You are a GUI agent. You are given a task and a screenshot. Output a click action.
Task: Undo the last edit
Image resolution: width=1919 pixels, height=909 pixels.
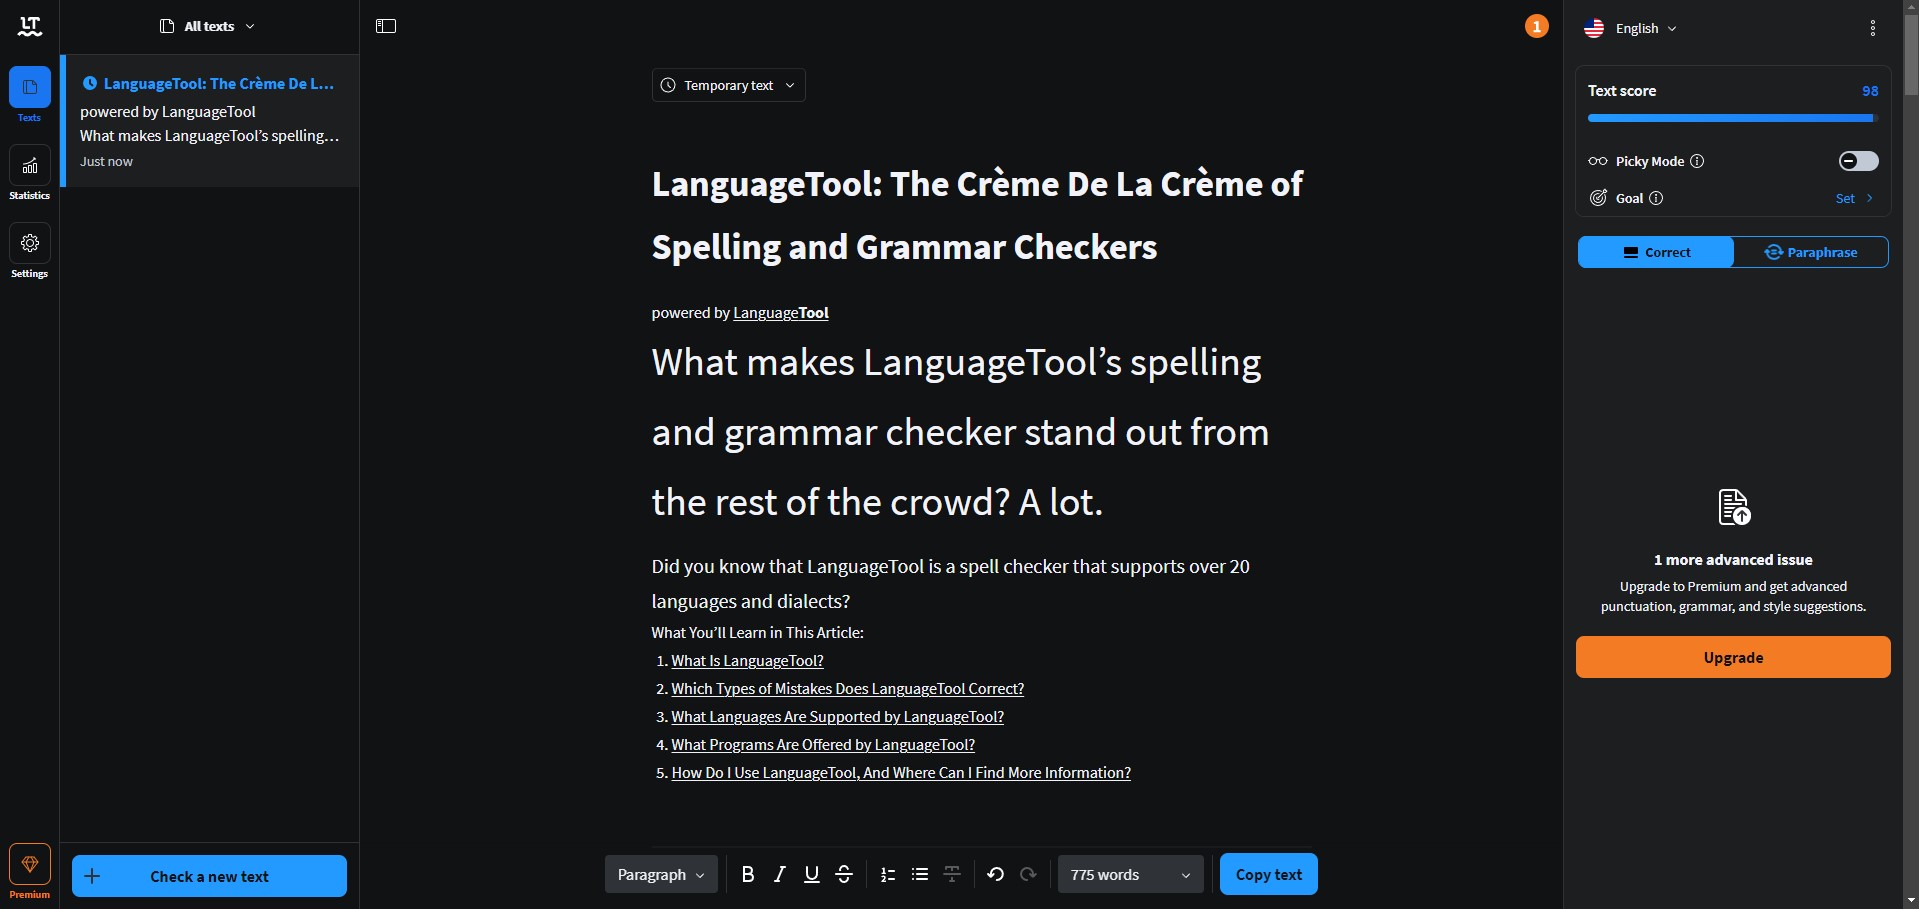point(995,875)
